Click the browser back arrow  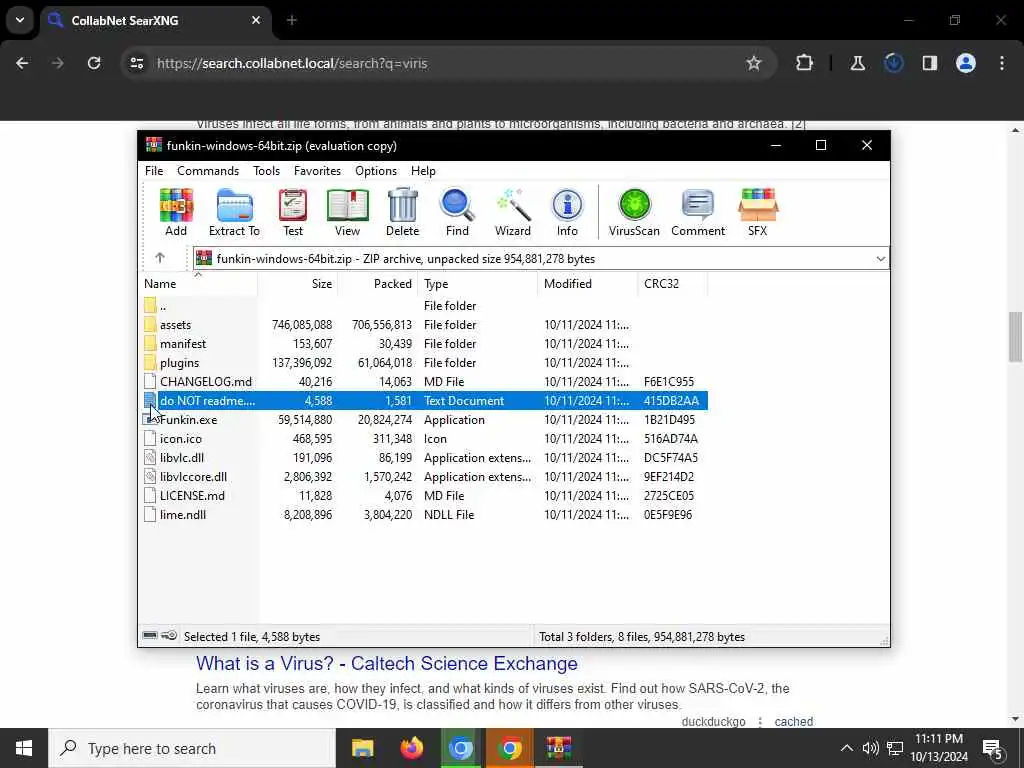click(x=22, y=63)
